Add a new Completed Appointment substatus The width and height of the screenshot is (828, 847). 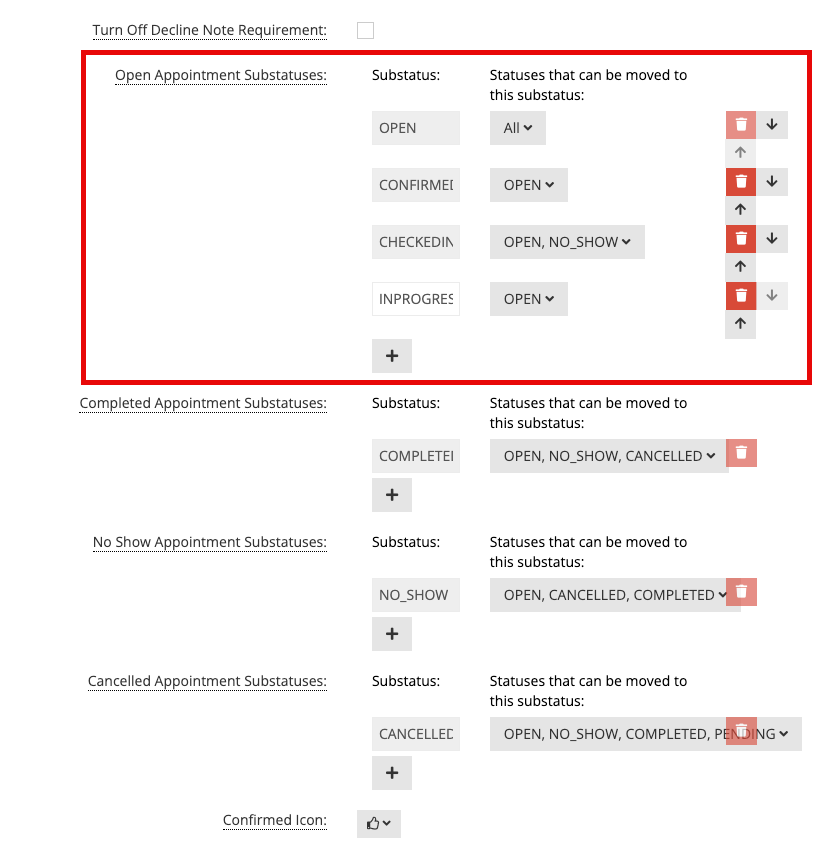tap(392, 495)
